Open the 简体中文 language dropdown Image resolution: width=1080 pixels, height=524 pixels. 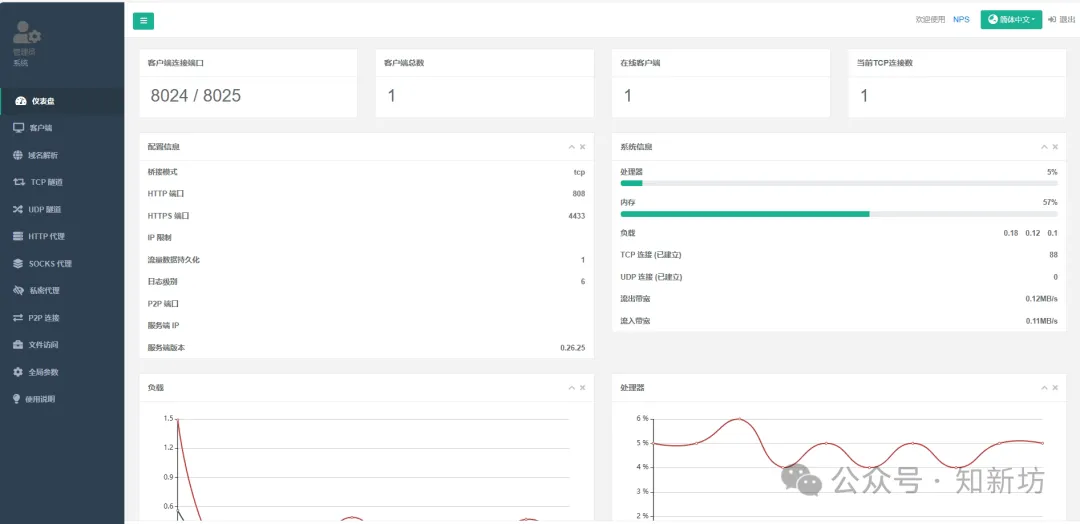point(1011,19)
